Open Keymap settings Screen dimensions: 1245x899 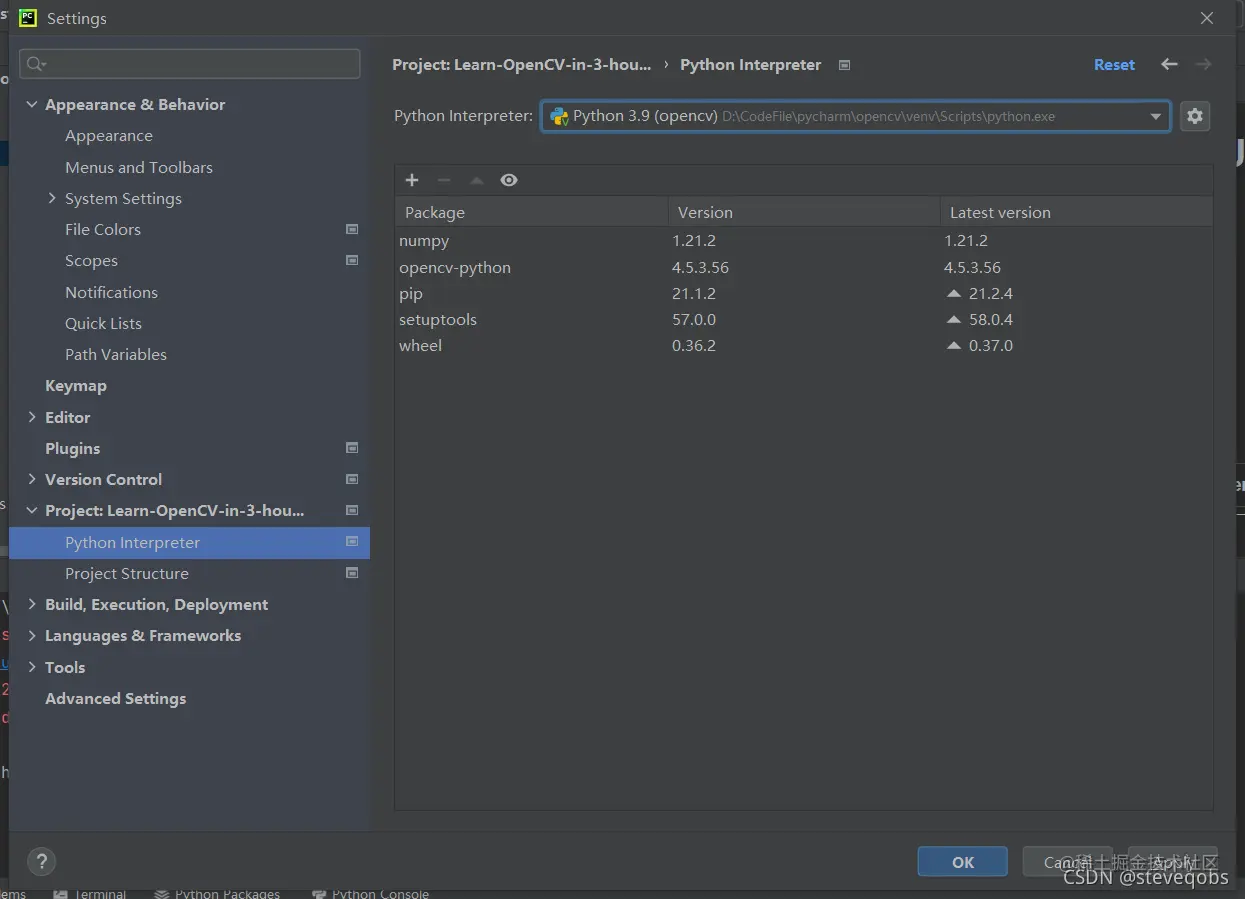click(x=76, y=385)
